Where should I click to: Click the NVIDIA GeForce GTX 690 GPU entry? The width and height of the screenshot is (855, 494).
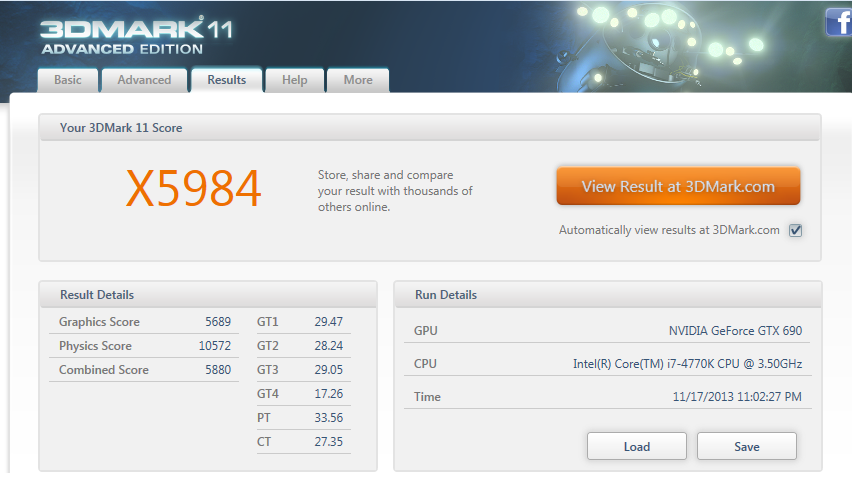(x=734, y=331)
